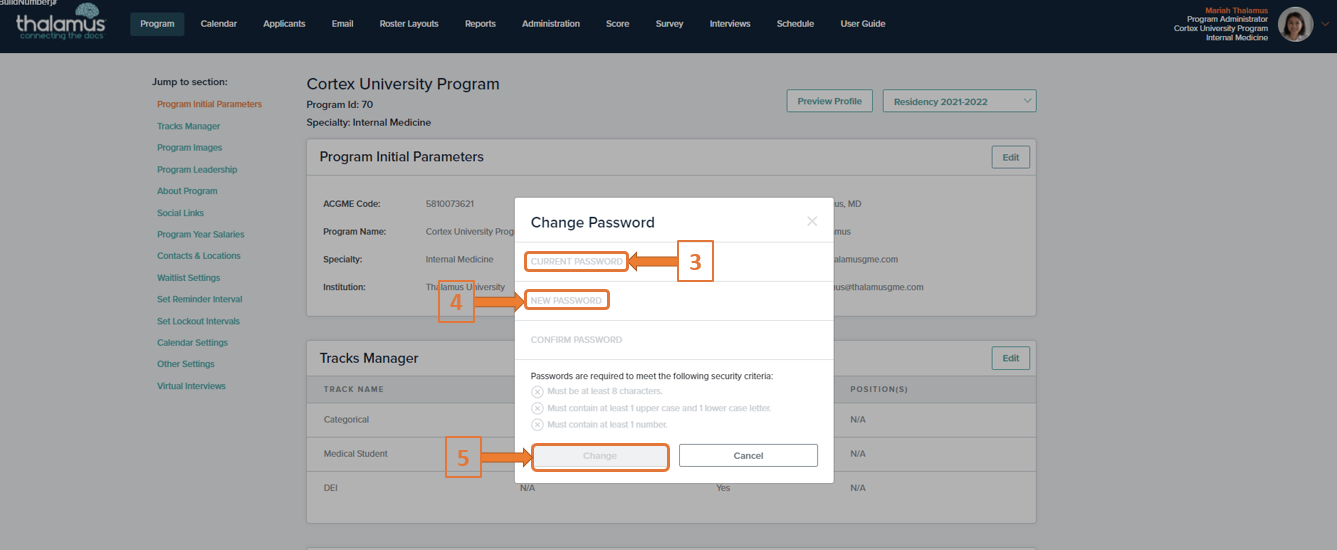Jump to Virtual Interviews section
The width and height of the screenshot is (1337, 550).
191,386
